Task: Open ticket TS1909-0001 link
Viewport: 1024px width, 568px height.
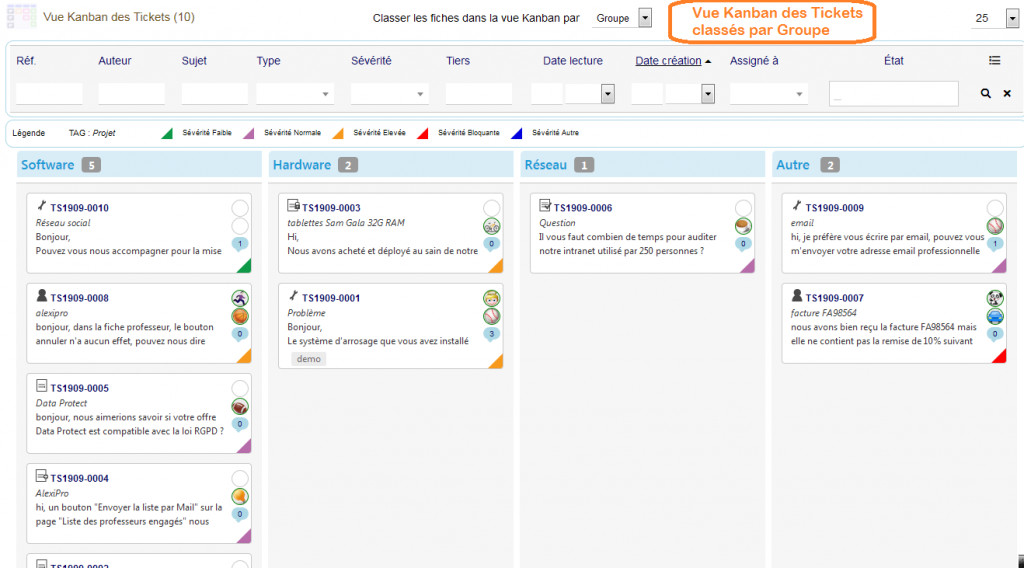Action: 331,298
